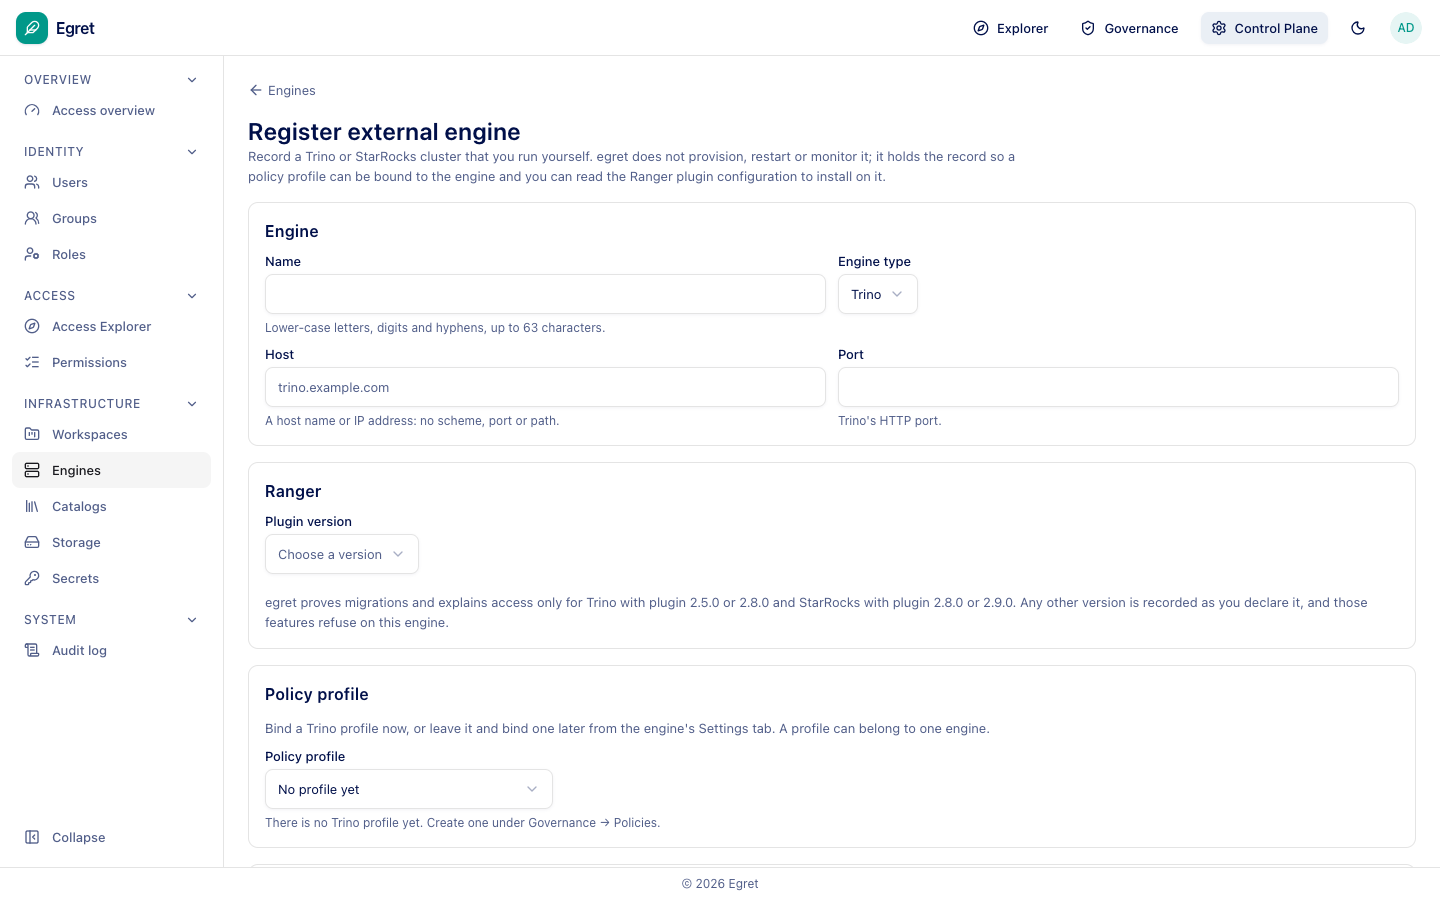Viewport: 1440px width, 900px height.
Task: Open the Access overview page link
Action: (112, 111)
